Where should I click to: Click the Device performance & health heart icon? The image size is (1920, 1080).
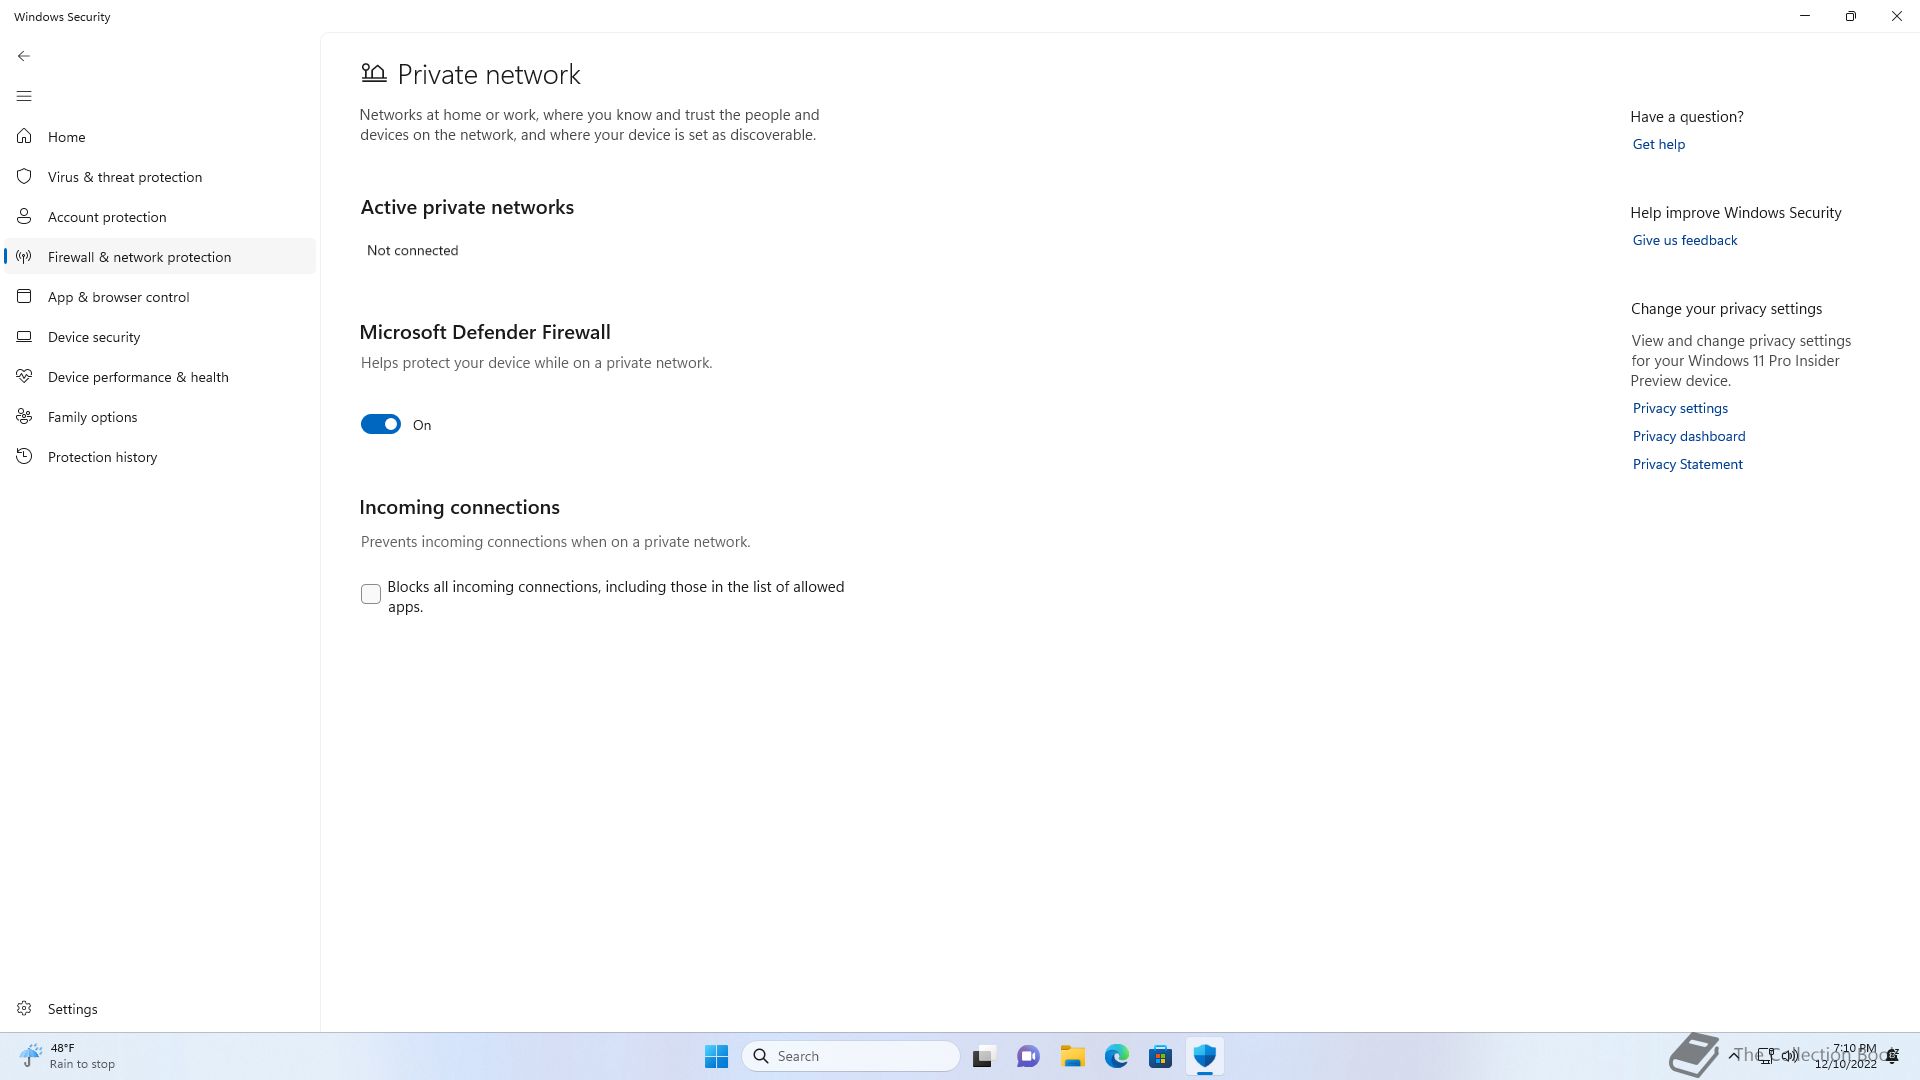[x=24, y=377]
